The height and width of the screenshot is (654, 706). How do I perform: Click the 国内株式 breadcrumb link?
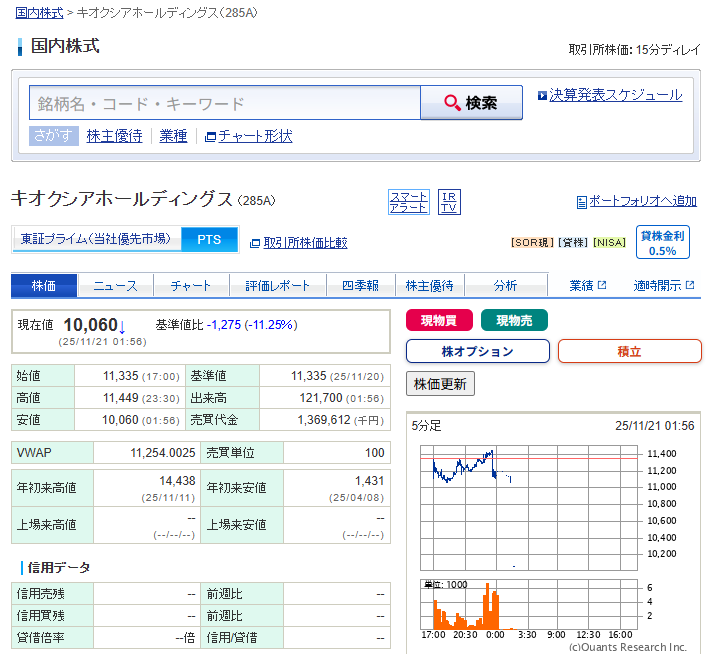(x=39, y=13)
